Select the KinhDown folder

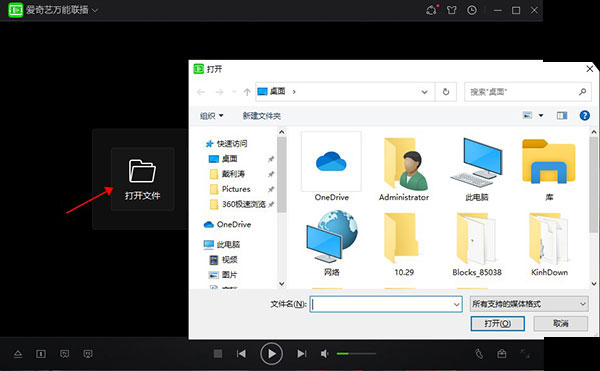[549, 244]
